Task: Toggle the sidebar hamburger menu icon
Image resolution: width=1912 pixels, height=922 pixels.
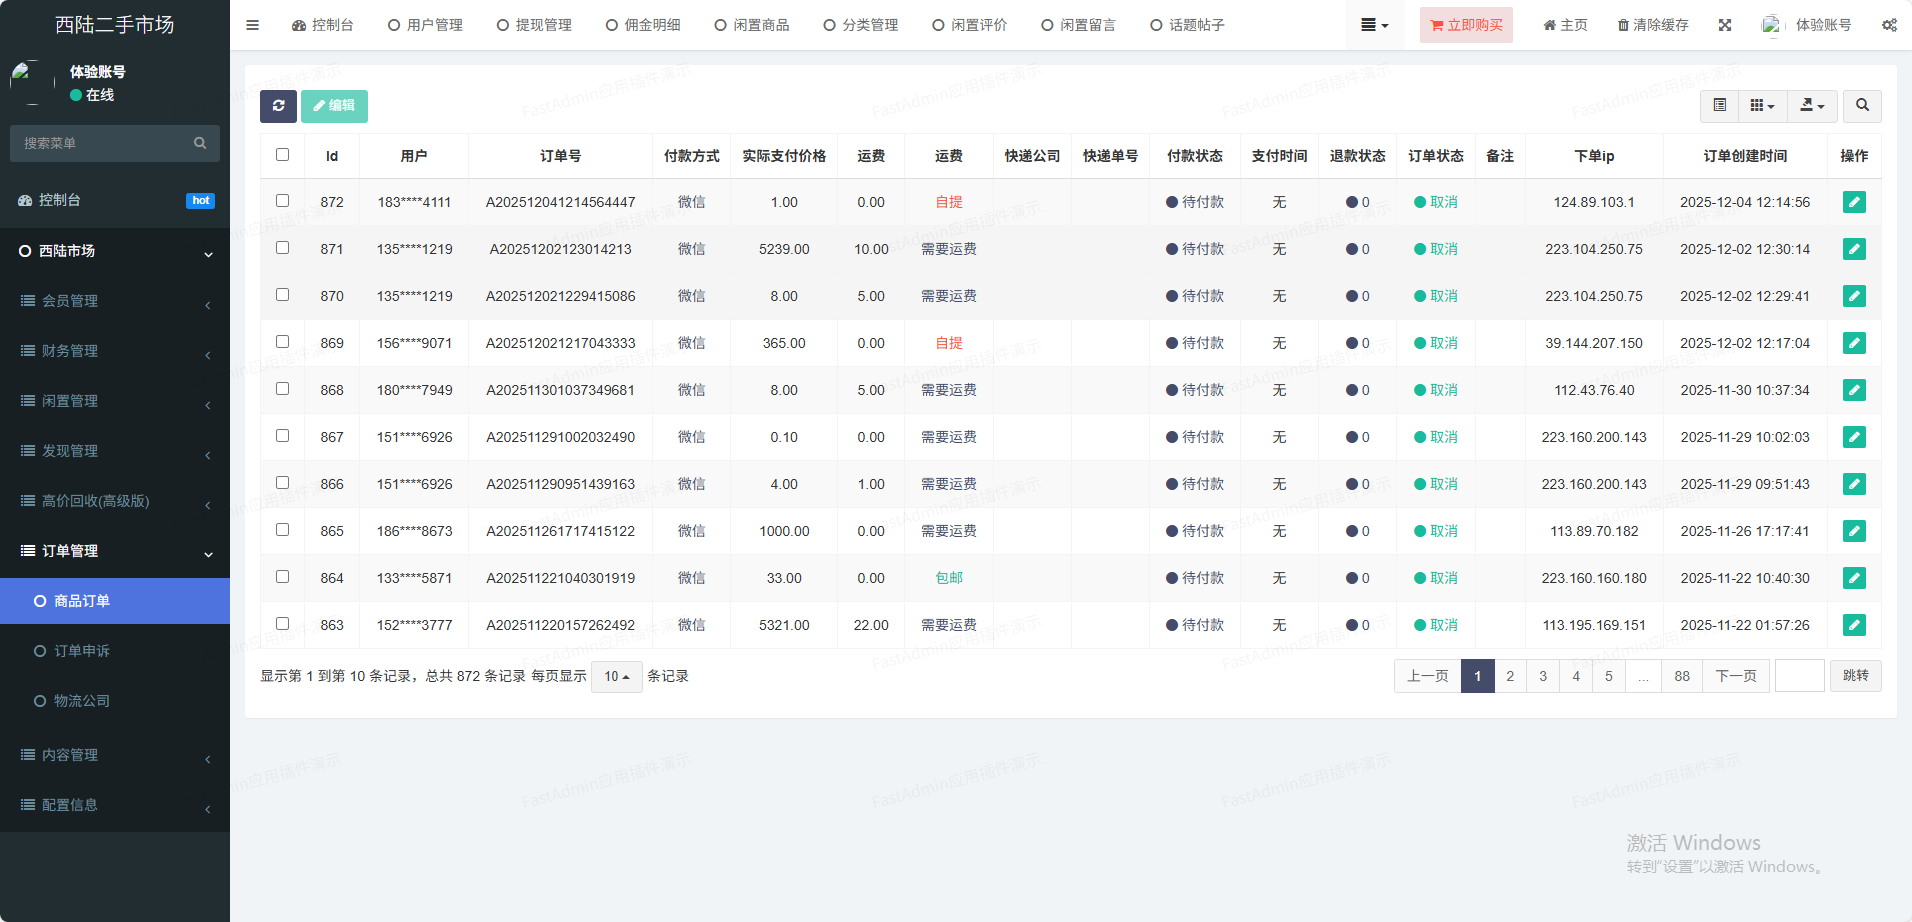Action: point(252,25)
